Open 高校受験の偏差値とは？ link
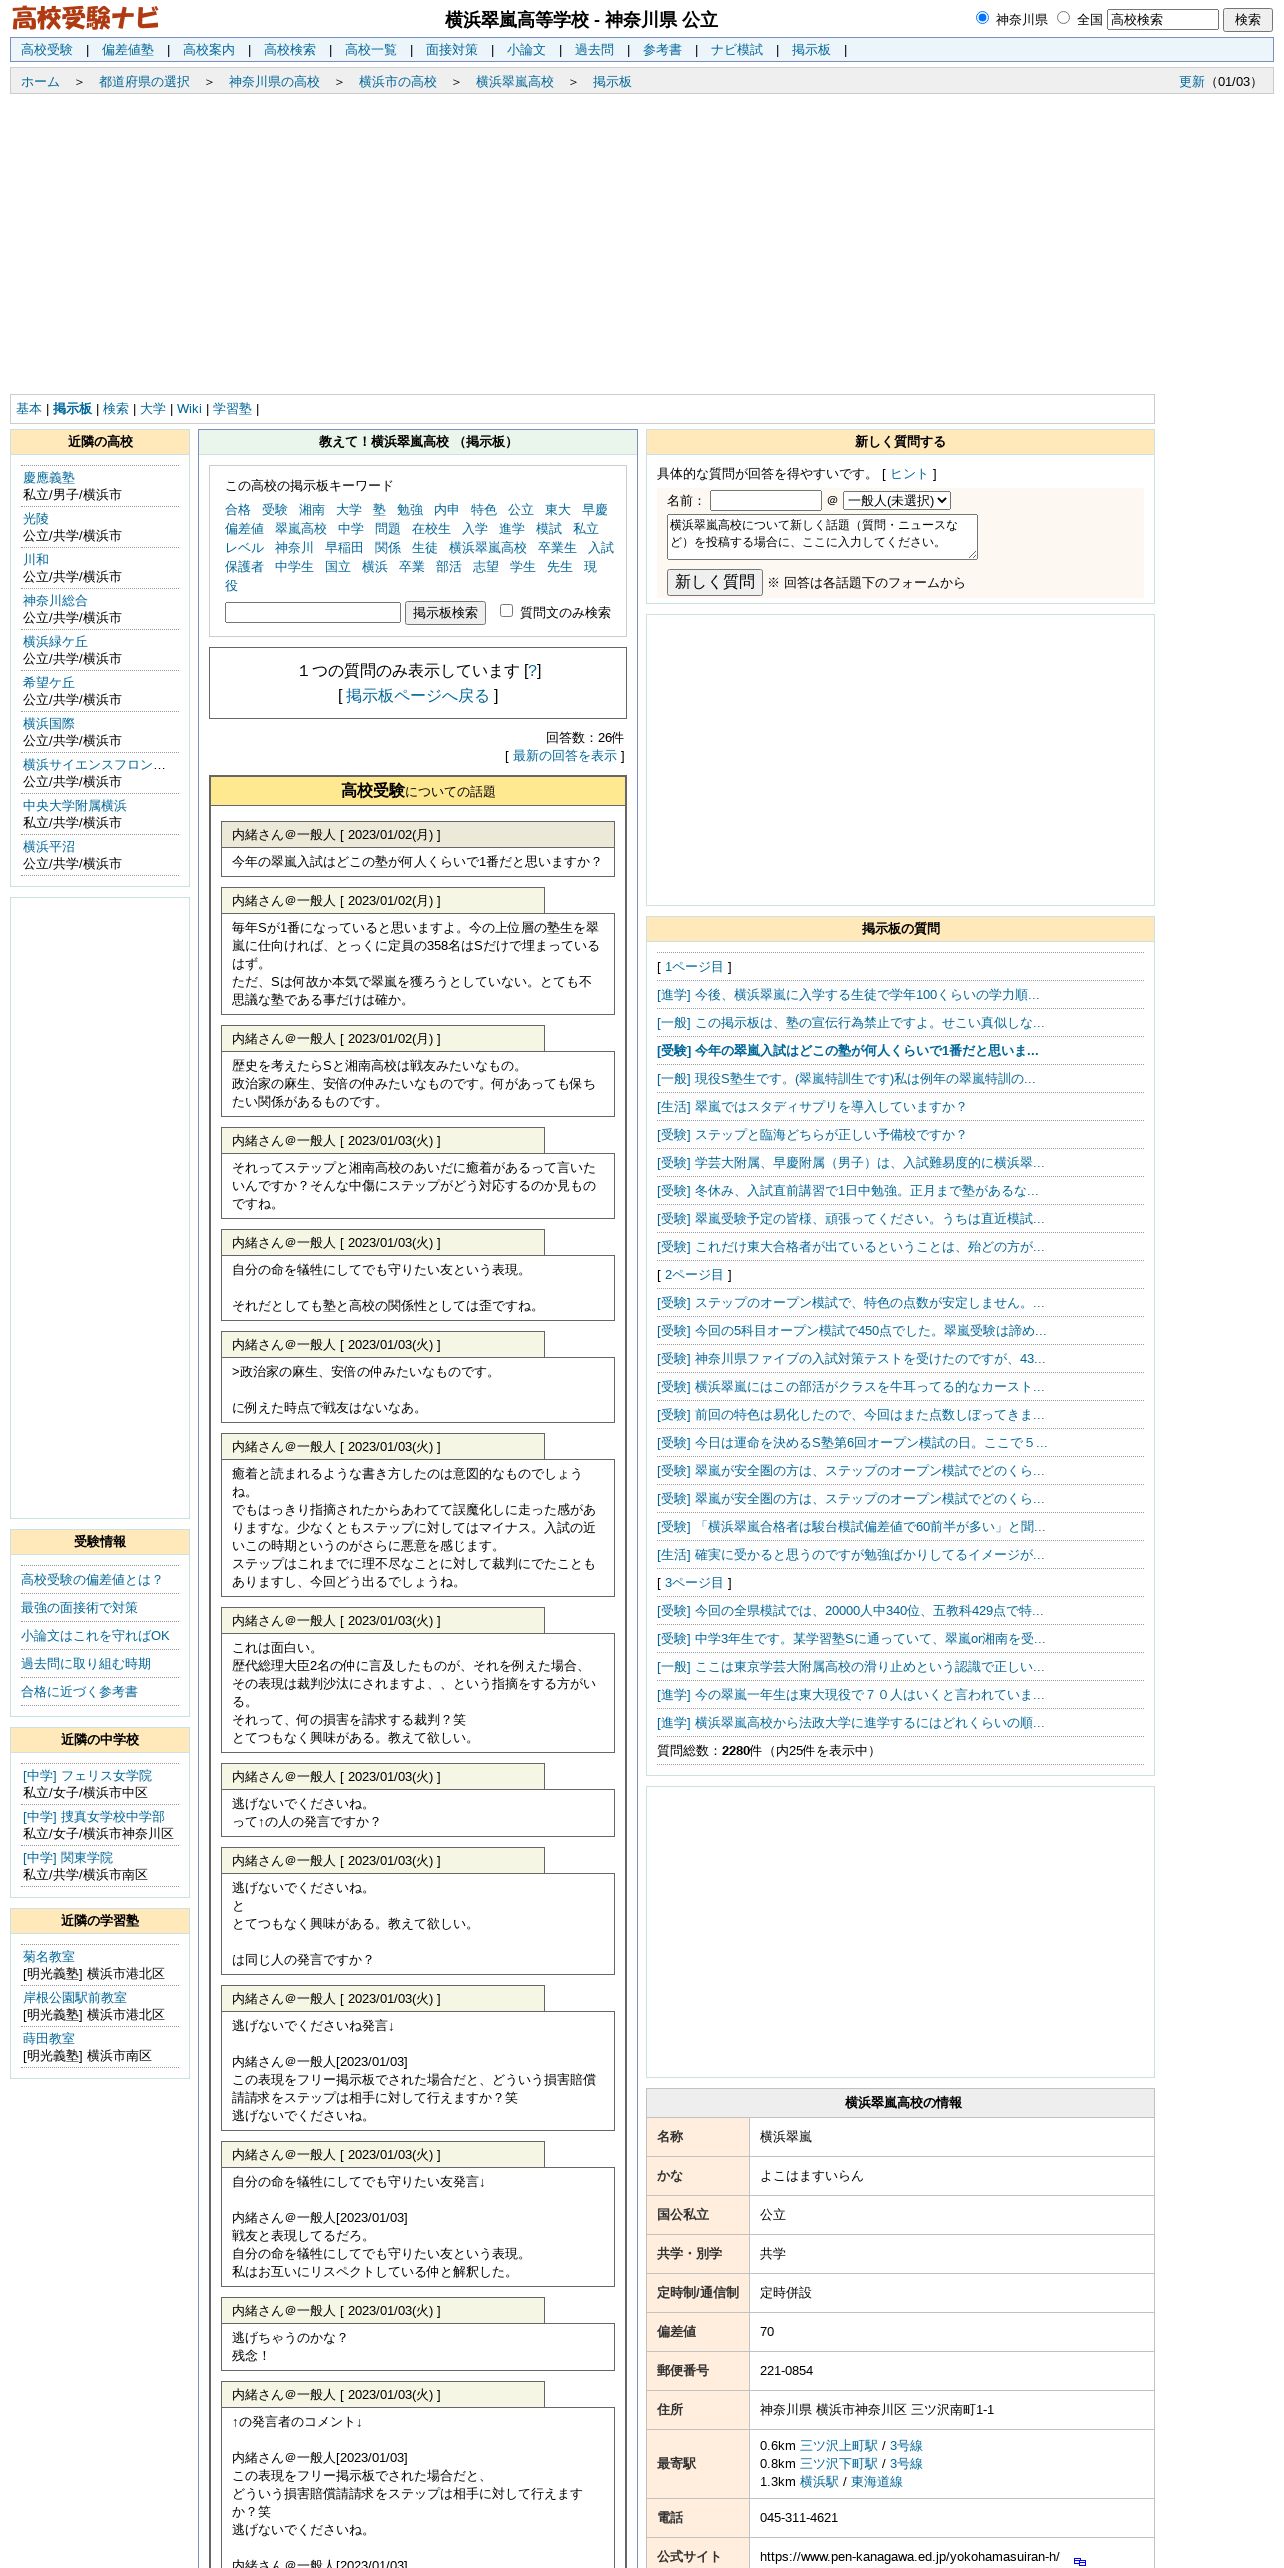Viewport: 1284px width, 2568px height. coord(92,1580)
